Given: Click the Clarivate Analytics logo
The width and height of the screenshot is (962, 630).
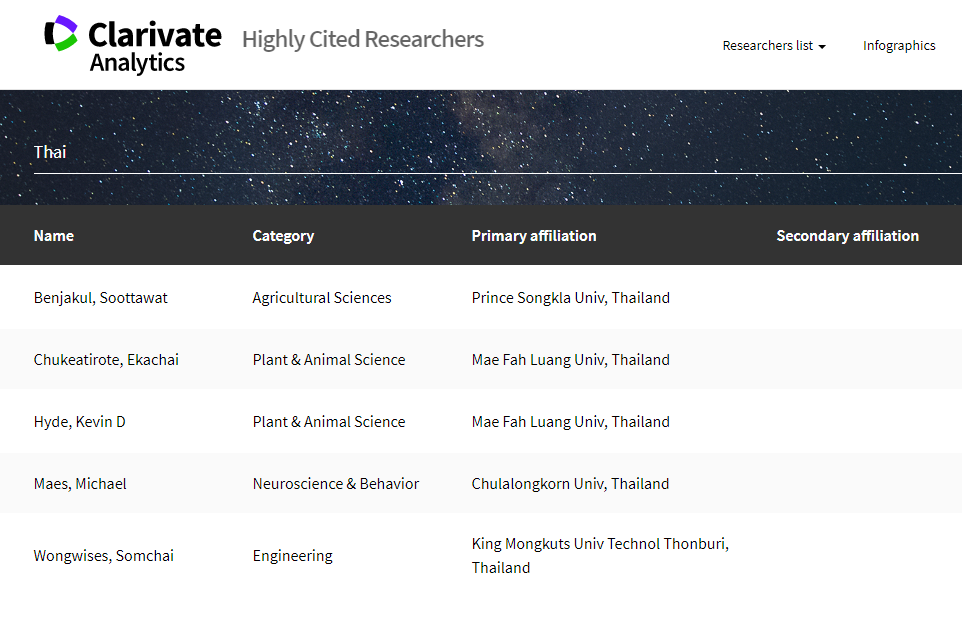Looking at the screenshot, I should 133,45.
